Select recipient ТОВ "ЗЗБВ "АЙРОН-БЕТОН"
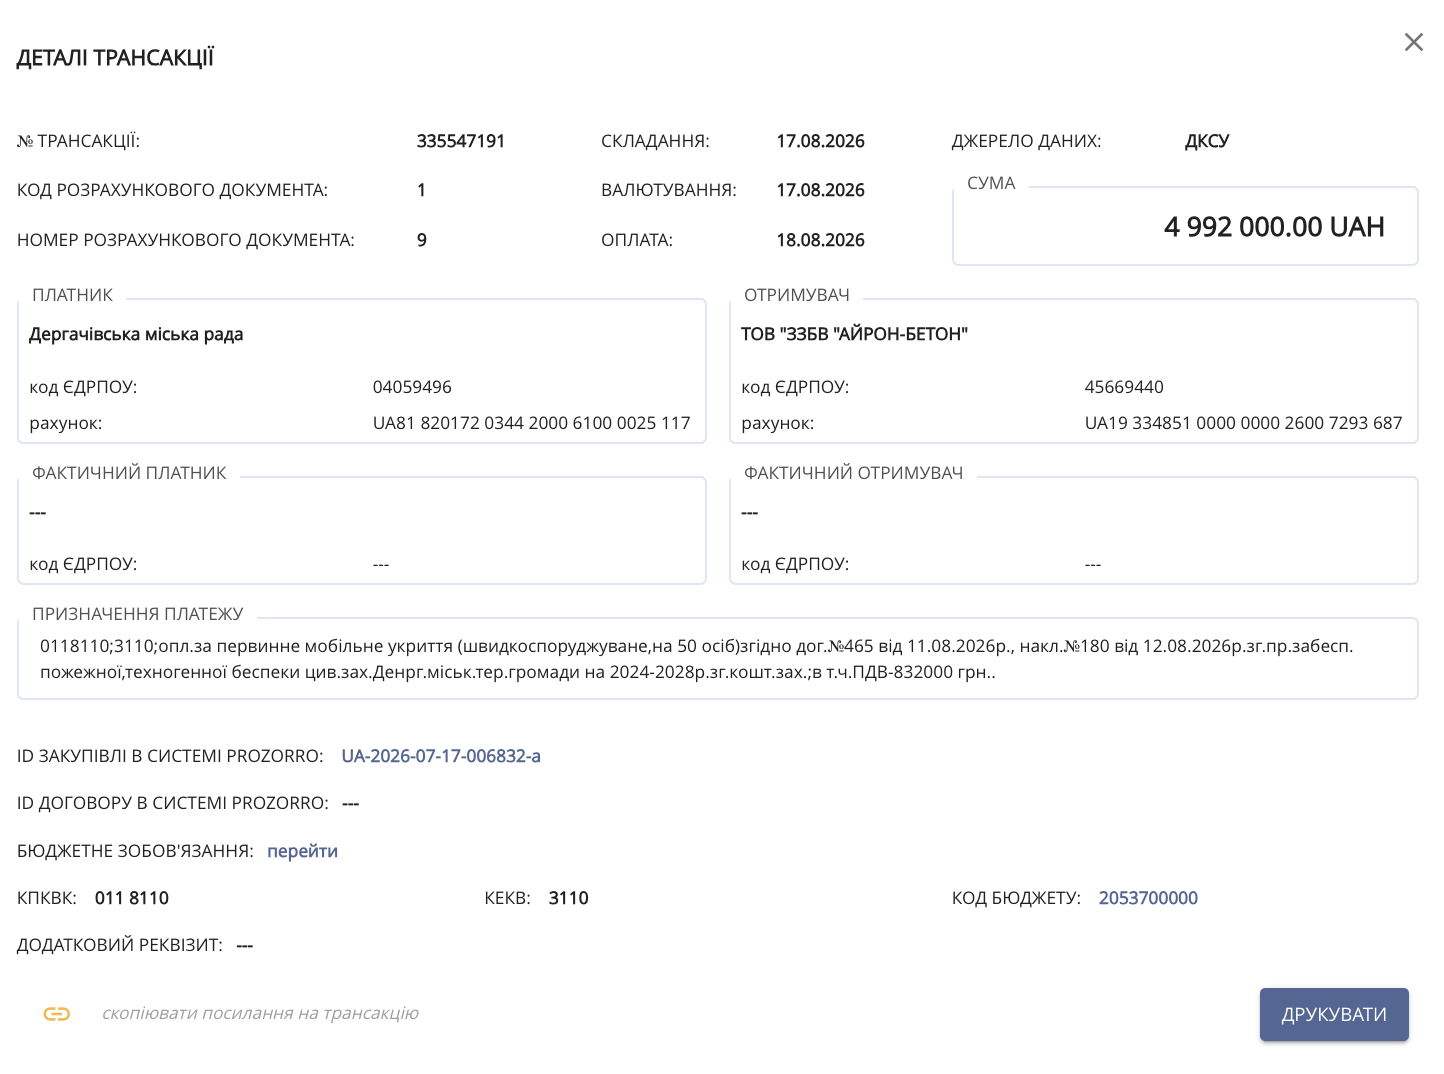The image size is (1444, 1074). [x=854, y=334]
